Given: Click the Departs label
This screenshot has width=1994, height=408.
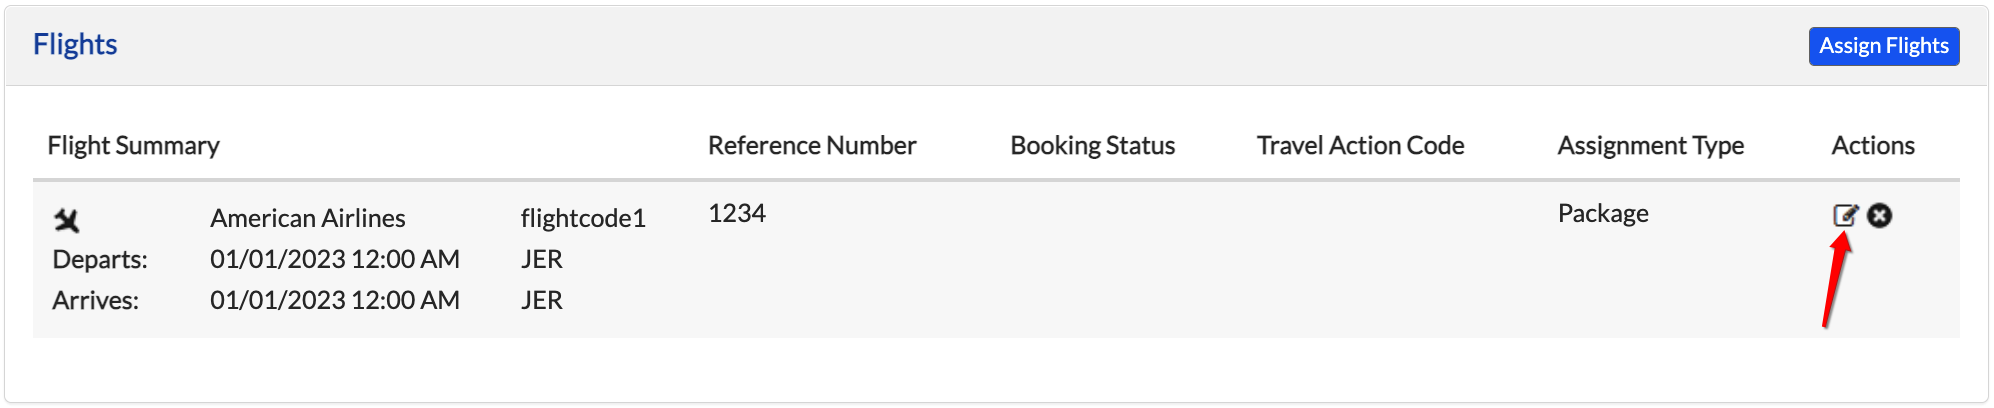Looking at the screenshot, I should (x=100, y=259).
